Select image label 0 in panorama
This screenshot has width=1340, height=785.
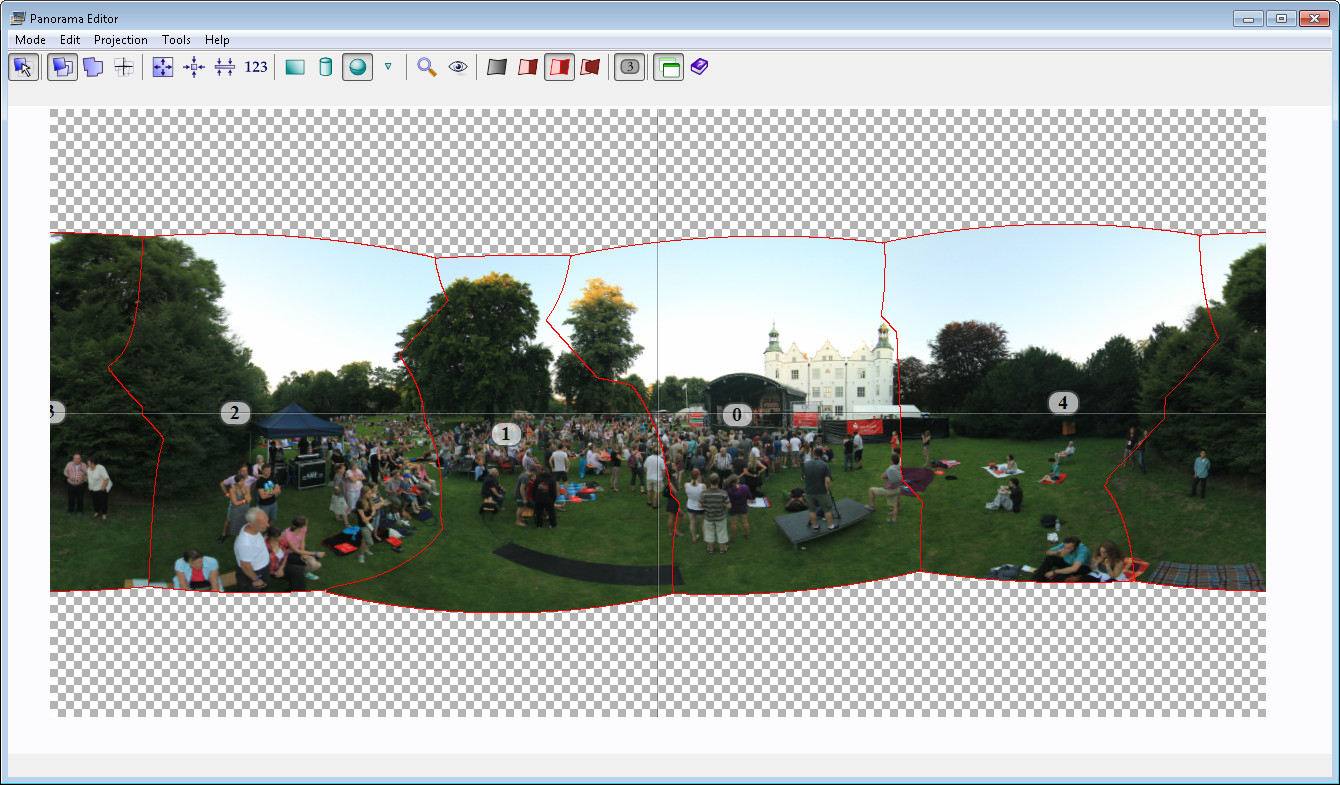pyautogui.click(x=737, y=415)
